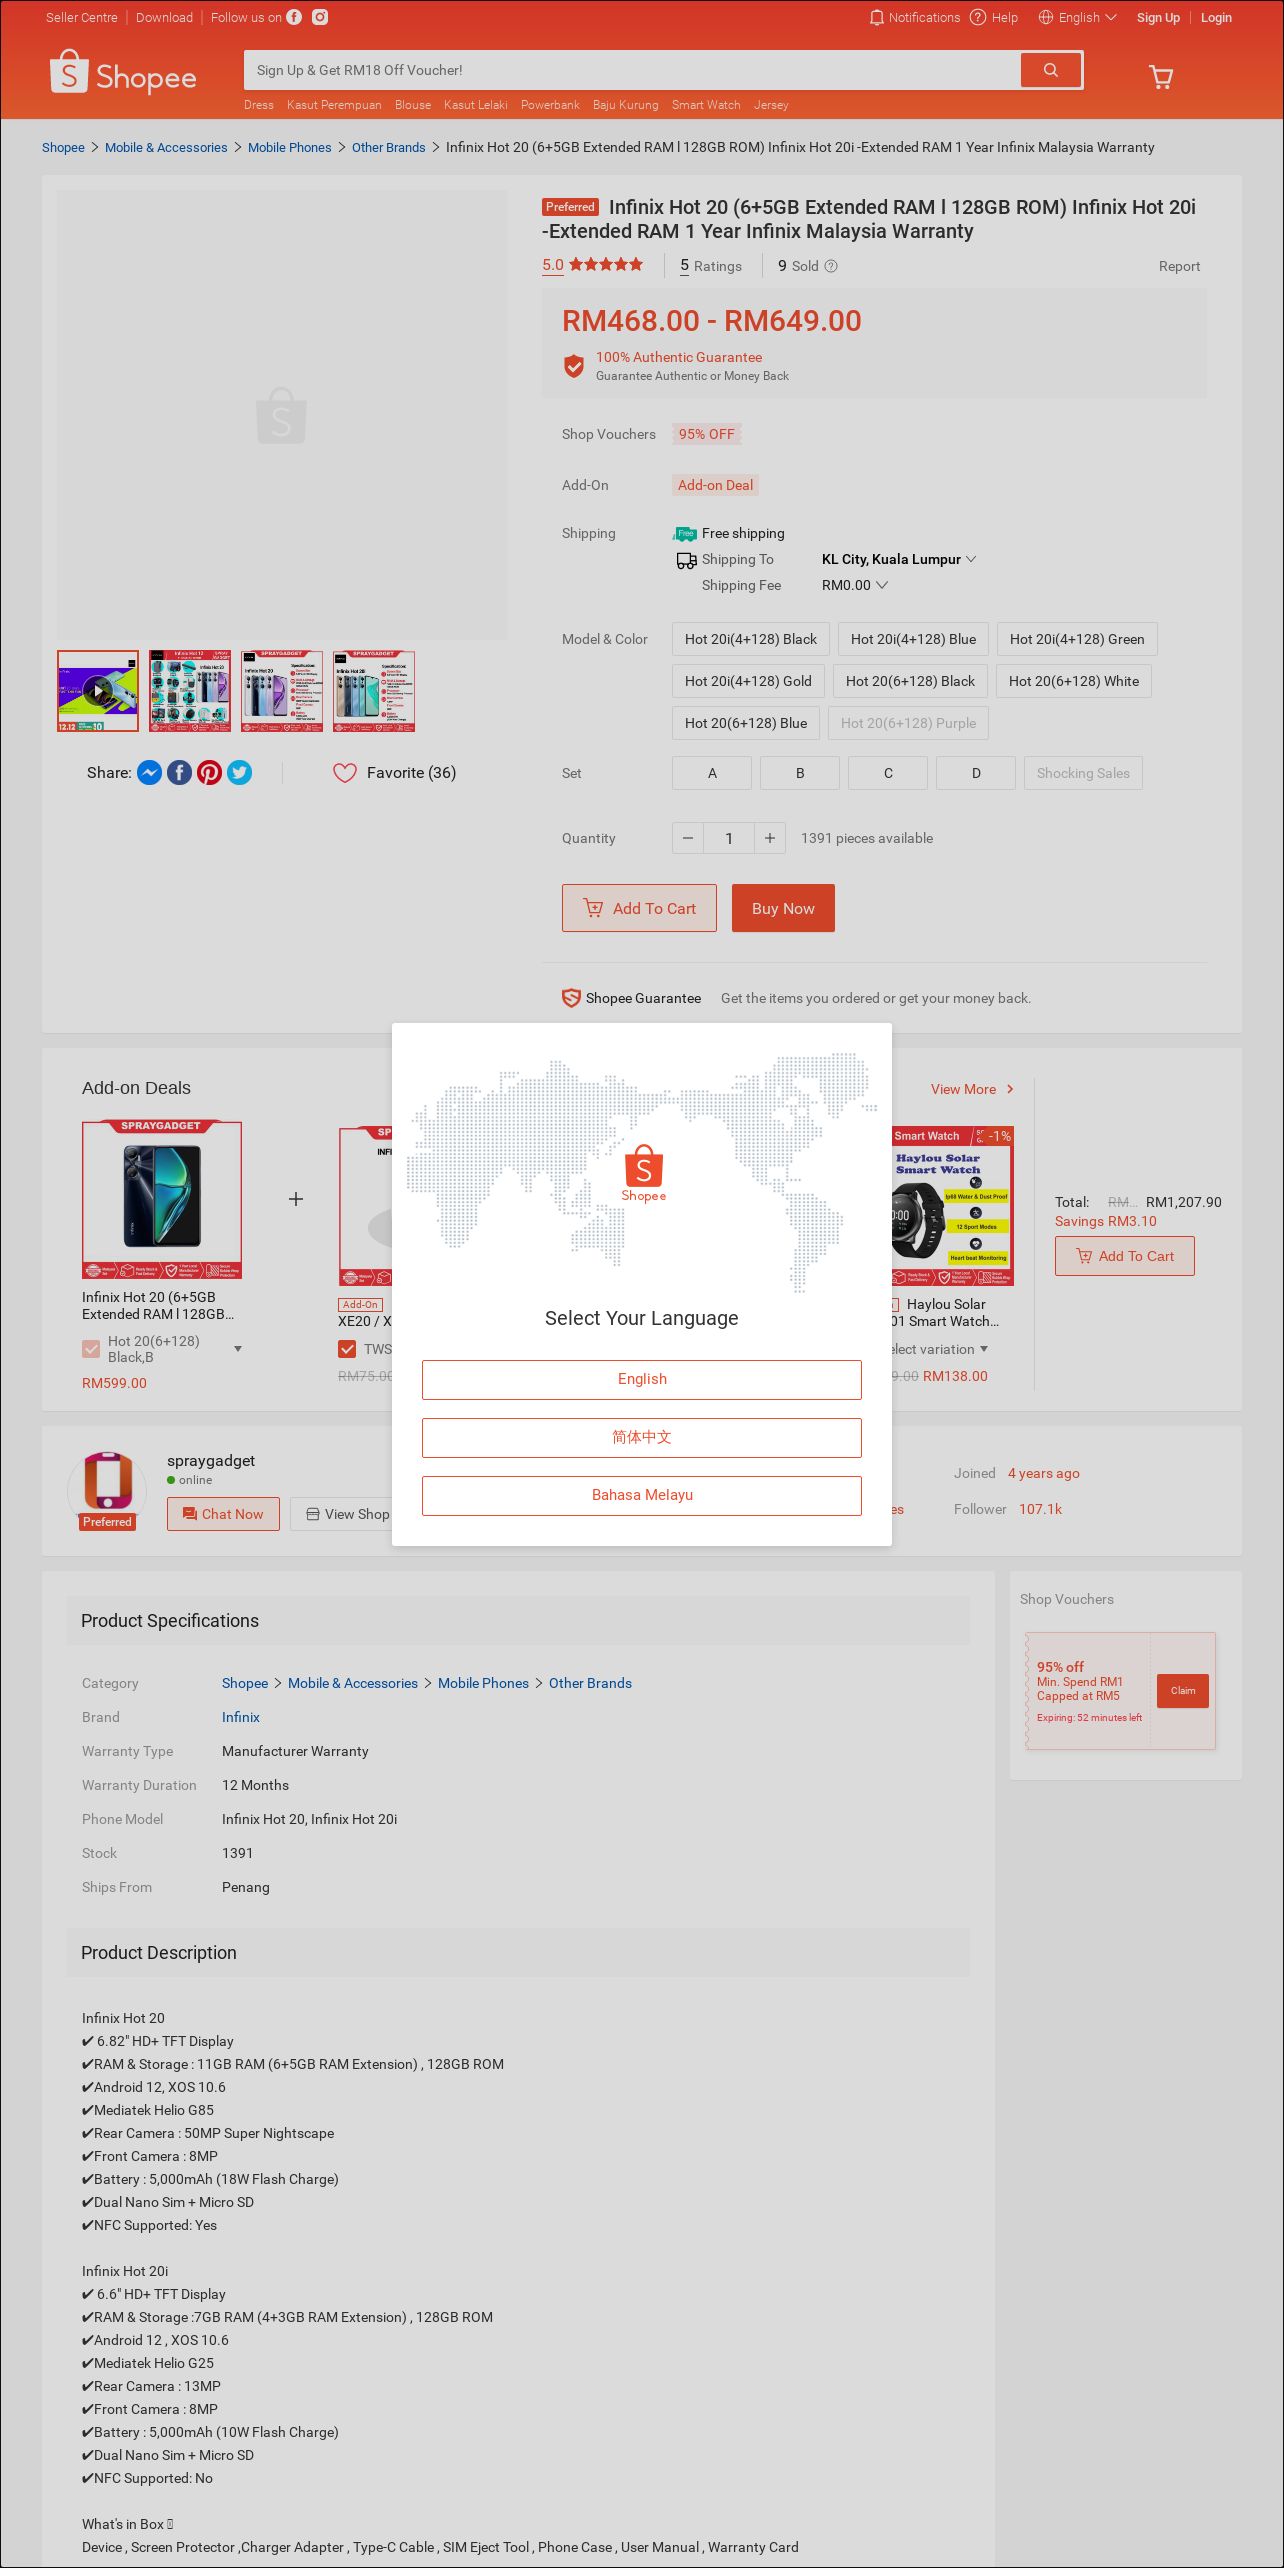Select Hot 20i(4+128) Blue variation
This screenshot has width=1284, height=2568.
913,639
